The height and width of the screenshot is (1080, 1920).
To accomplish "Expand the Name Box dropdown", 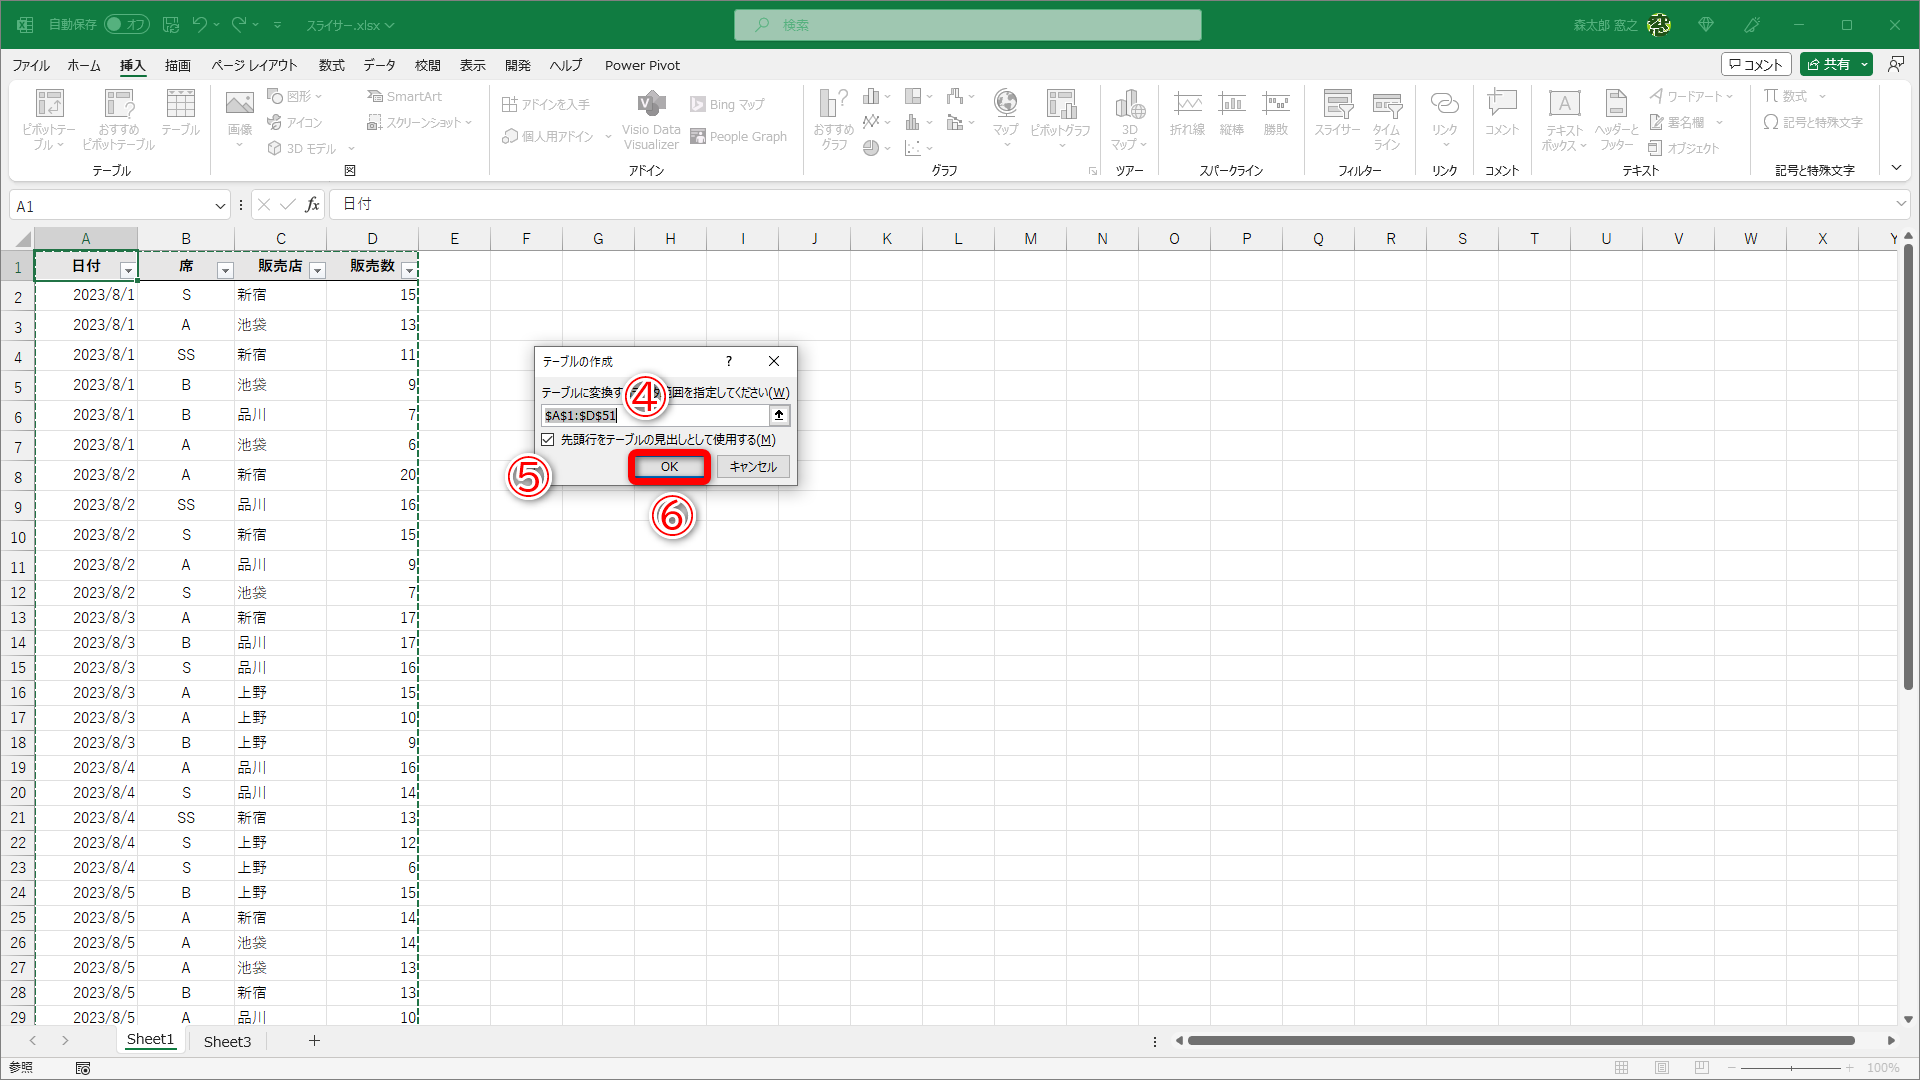I will (220, 206).
